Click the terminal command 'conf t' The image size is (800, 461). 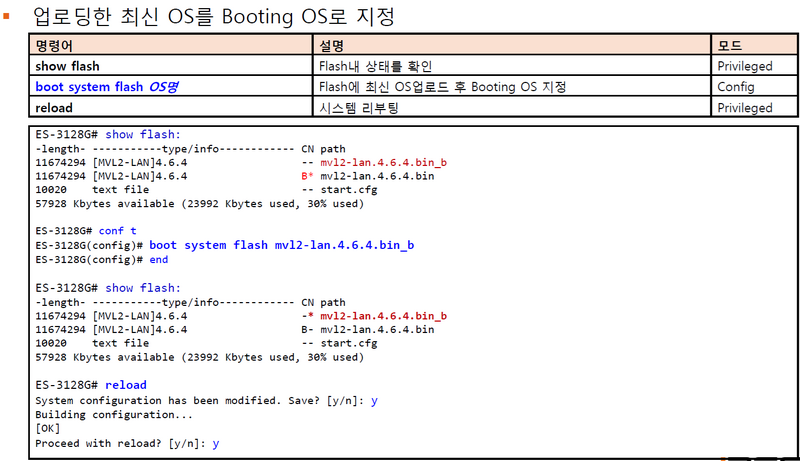click(x=117, y=231)
